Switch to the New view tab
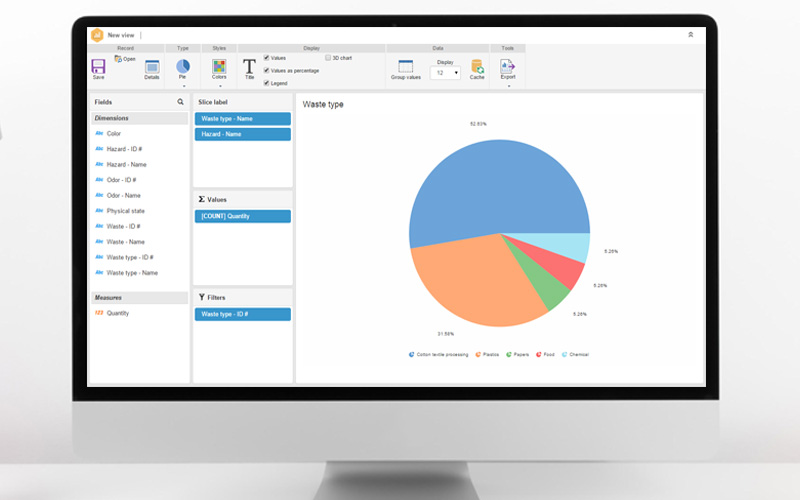Viewport: 800px width, 500px height. 121,35
